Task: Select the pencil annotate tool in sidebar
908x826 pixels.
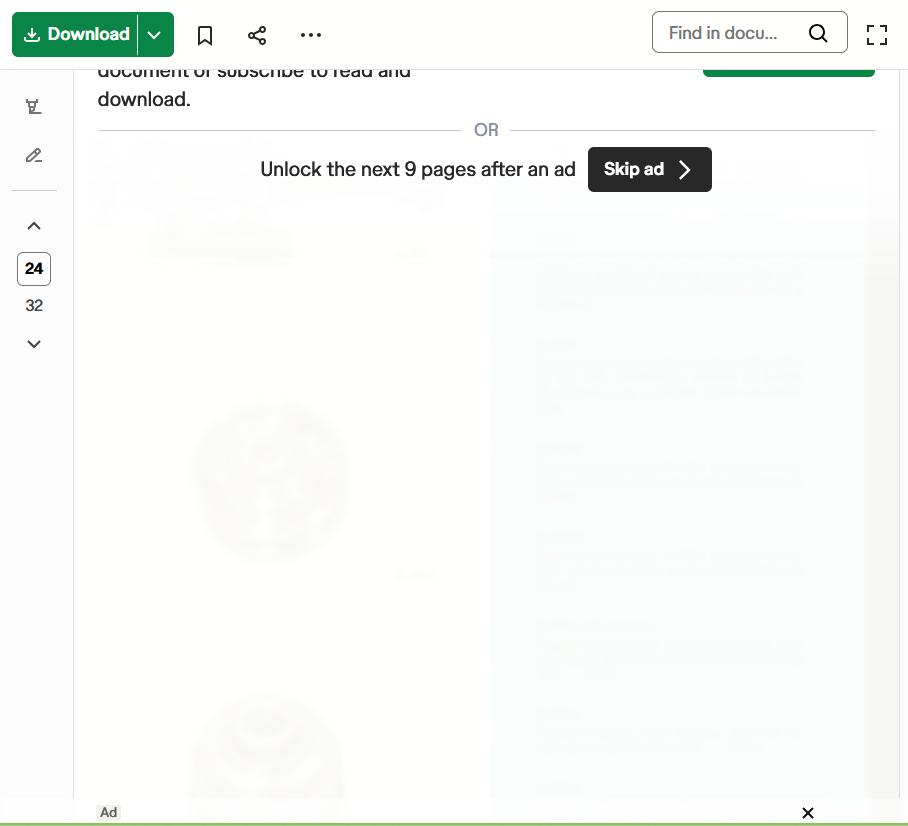Action: pyautogui.click(x=34, y=156)
